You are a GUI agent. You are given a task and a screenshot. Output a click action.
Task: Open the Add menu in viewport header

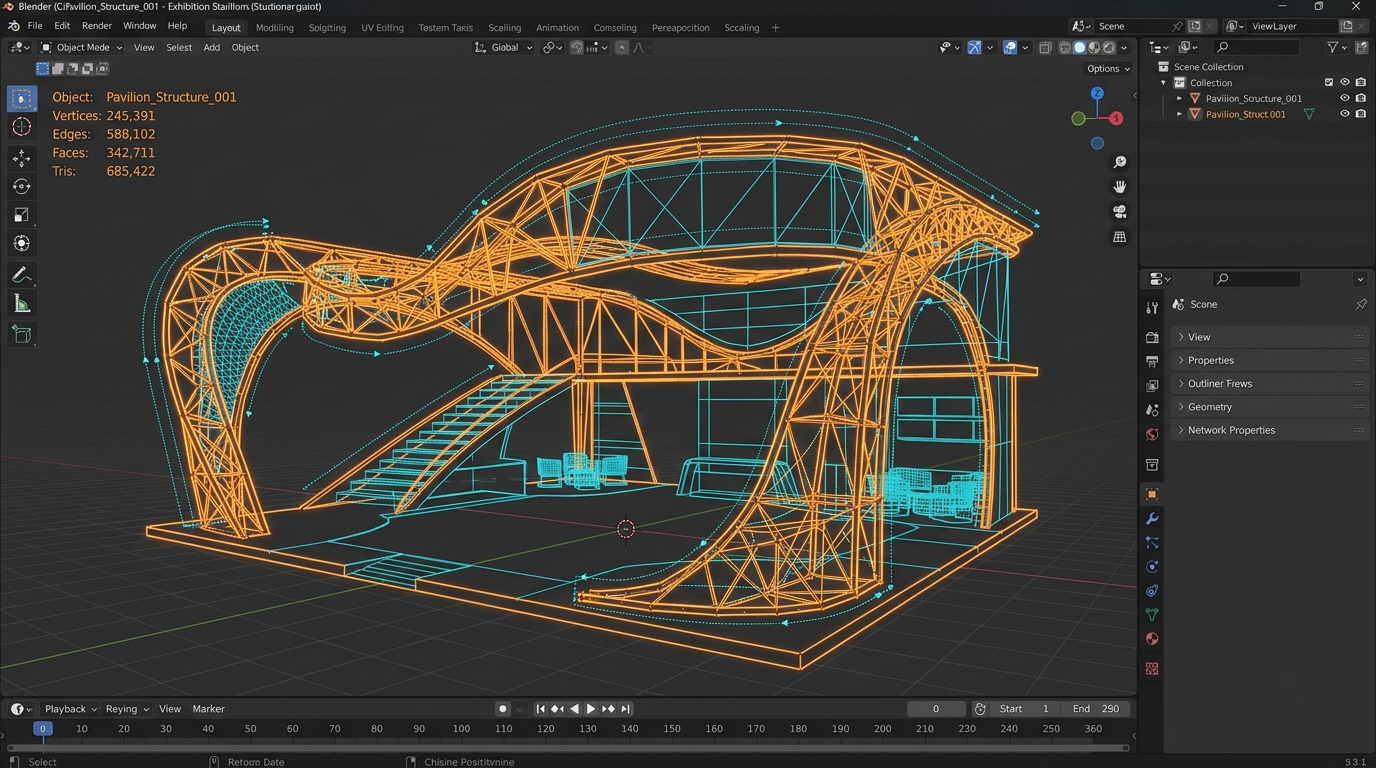tap(212, 47)
